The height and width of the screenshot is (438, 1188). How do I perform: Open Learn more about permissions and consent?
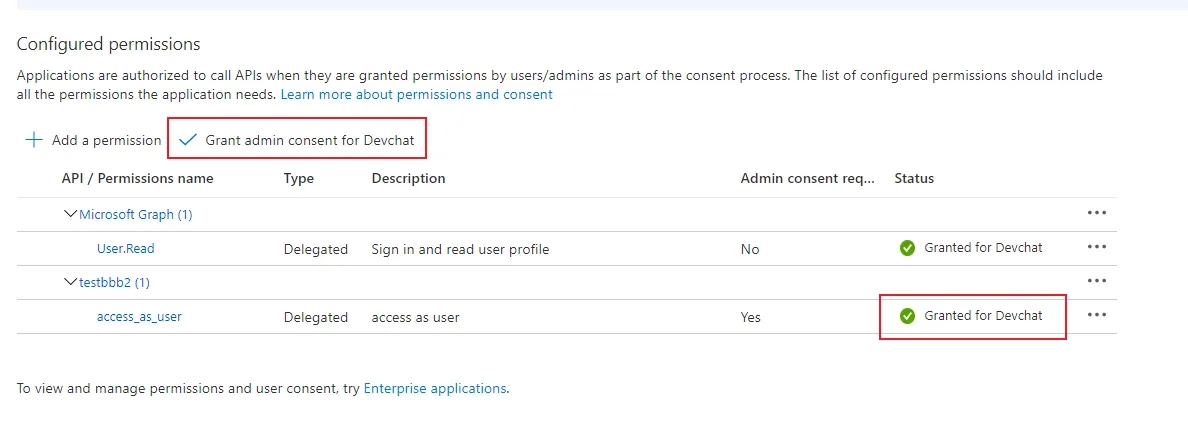(416, 94)
